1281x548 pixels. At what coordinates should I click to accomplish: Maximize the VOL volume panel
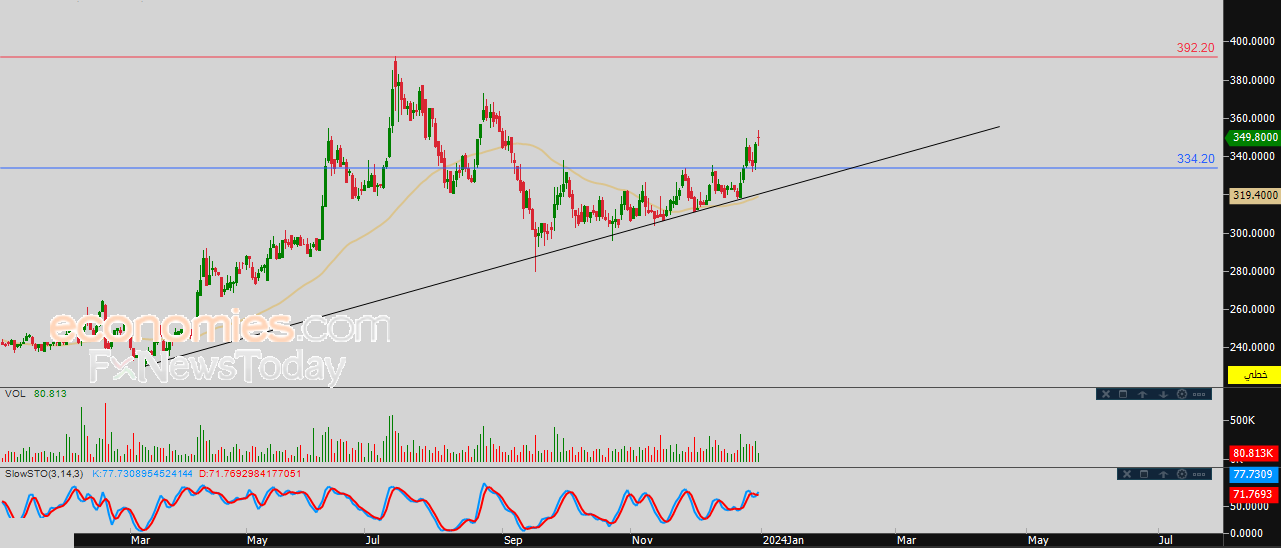(x=1123, y=394)
